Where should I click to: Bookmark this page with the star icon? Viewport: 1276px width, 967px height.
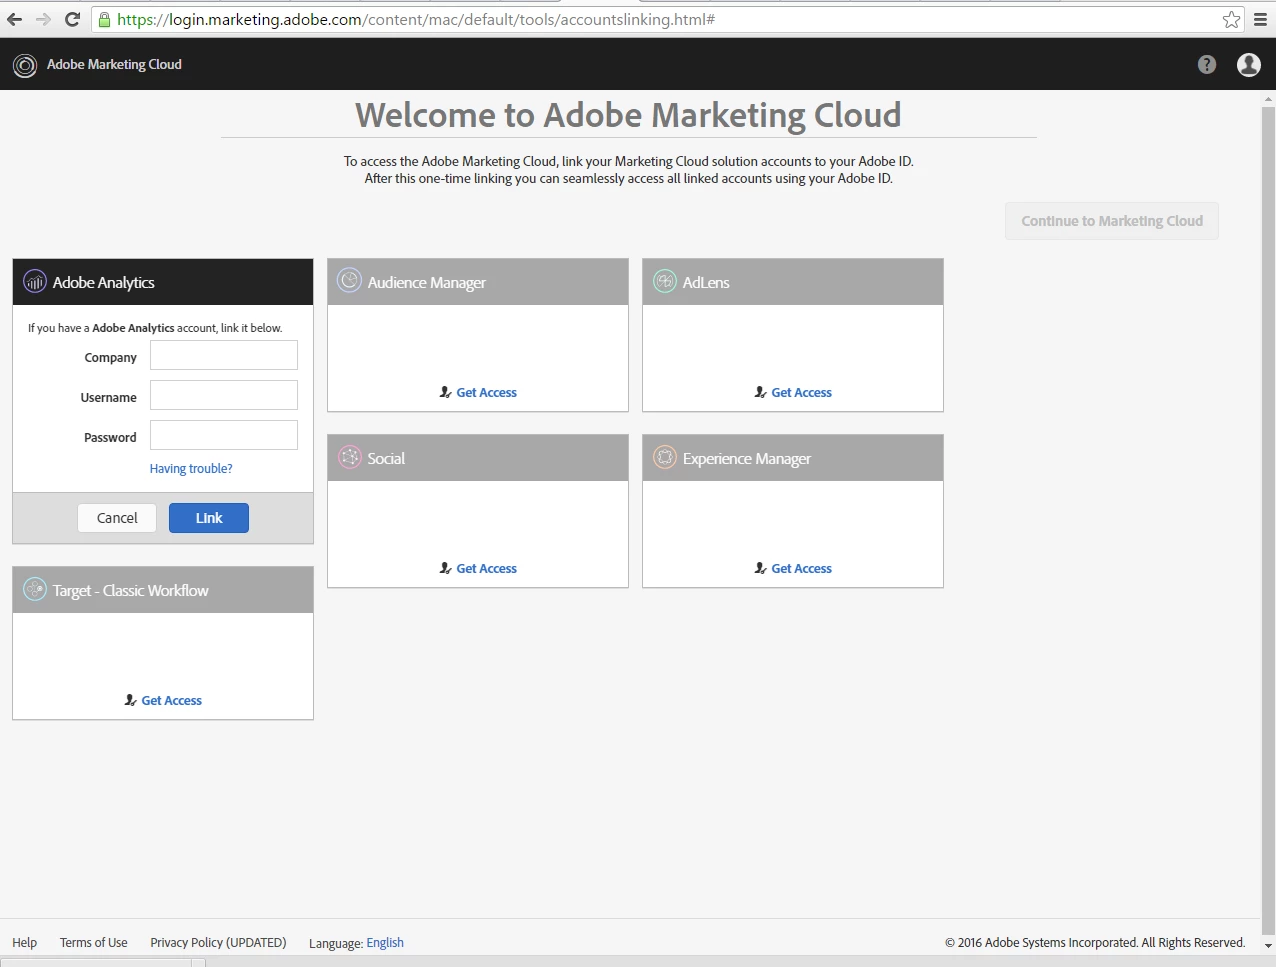tap(1231, 19)
